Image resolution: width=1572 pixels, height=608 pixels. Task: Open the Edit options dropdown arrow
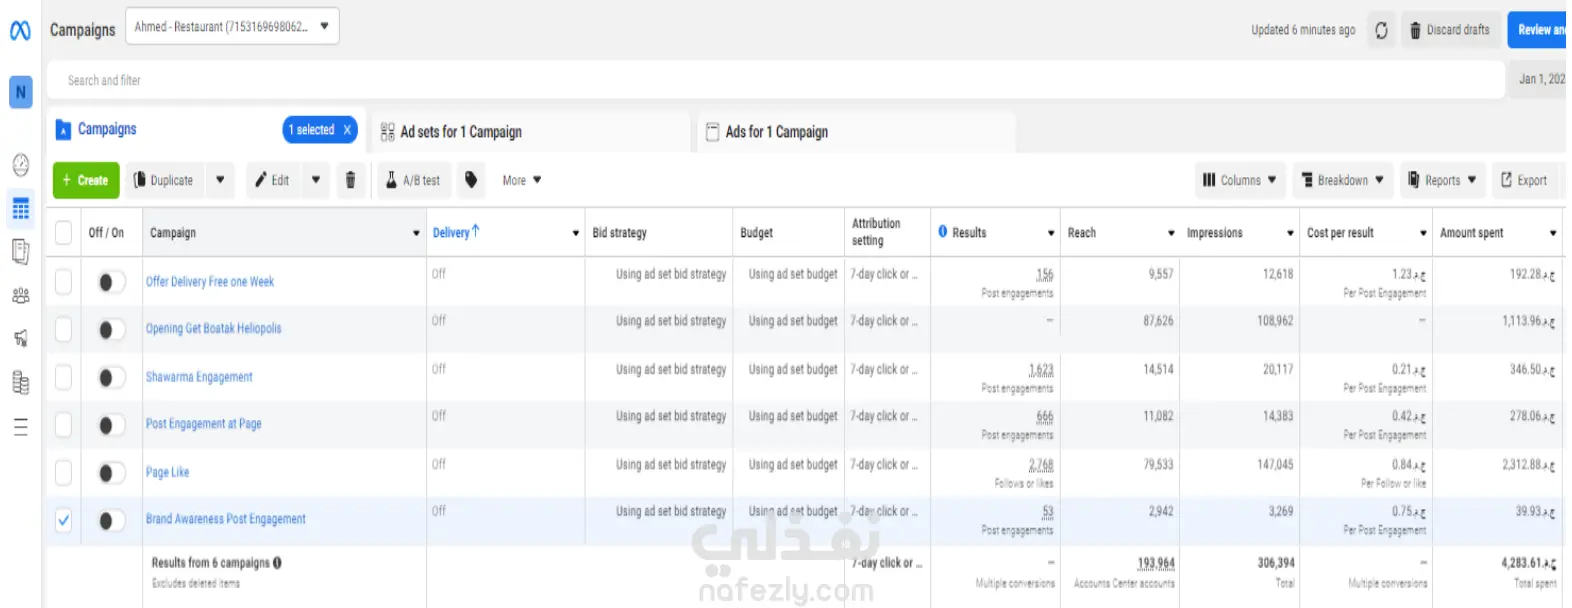pyautogui.click(x=316, y=180)
